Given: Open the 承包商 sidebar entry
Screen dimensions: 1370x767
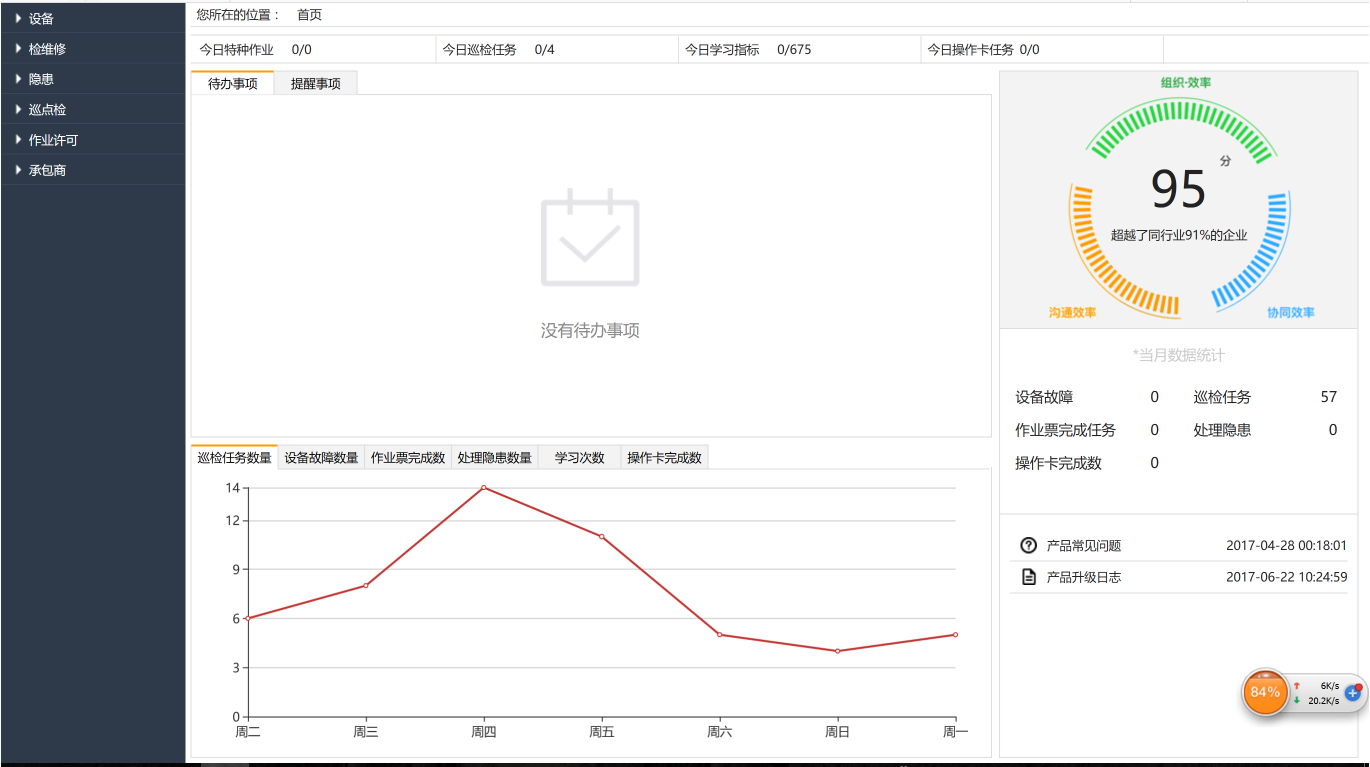Looking at the screenshot, I should click(93, 170).
